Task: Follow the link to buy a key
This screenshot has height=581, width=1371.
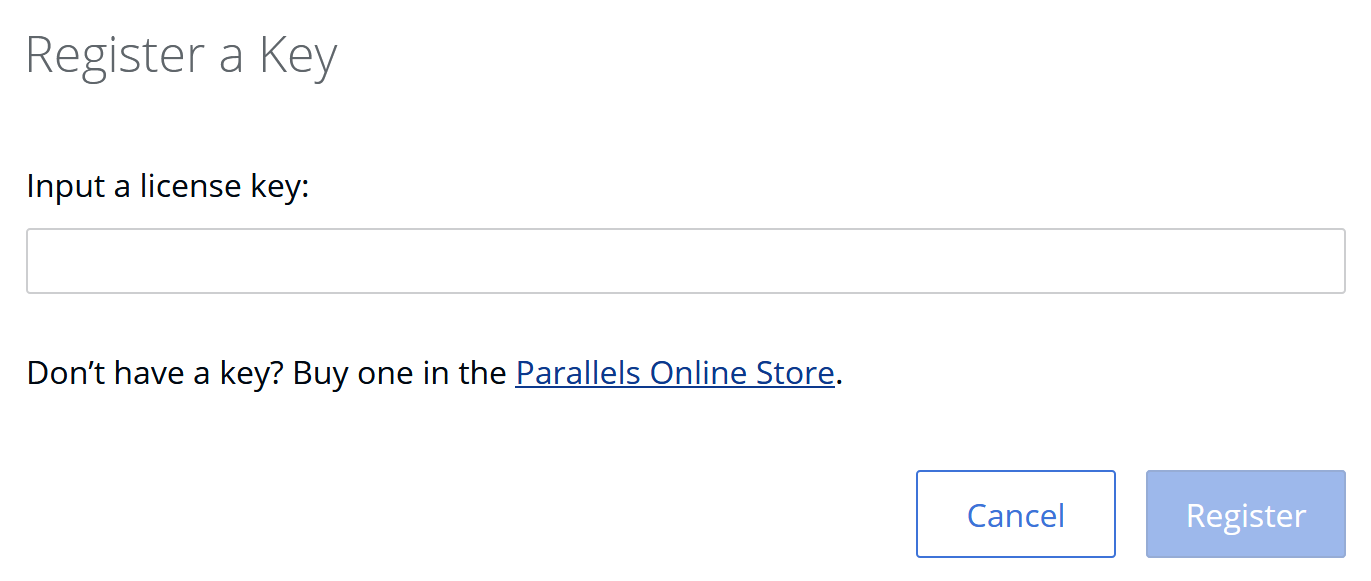Action: pos(674,373)
